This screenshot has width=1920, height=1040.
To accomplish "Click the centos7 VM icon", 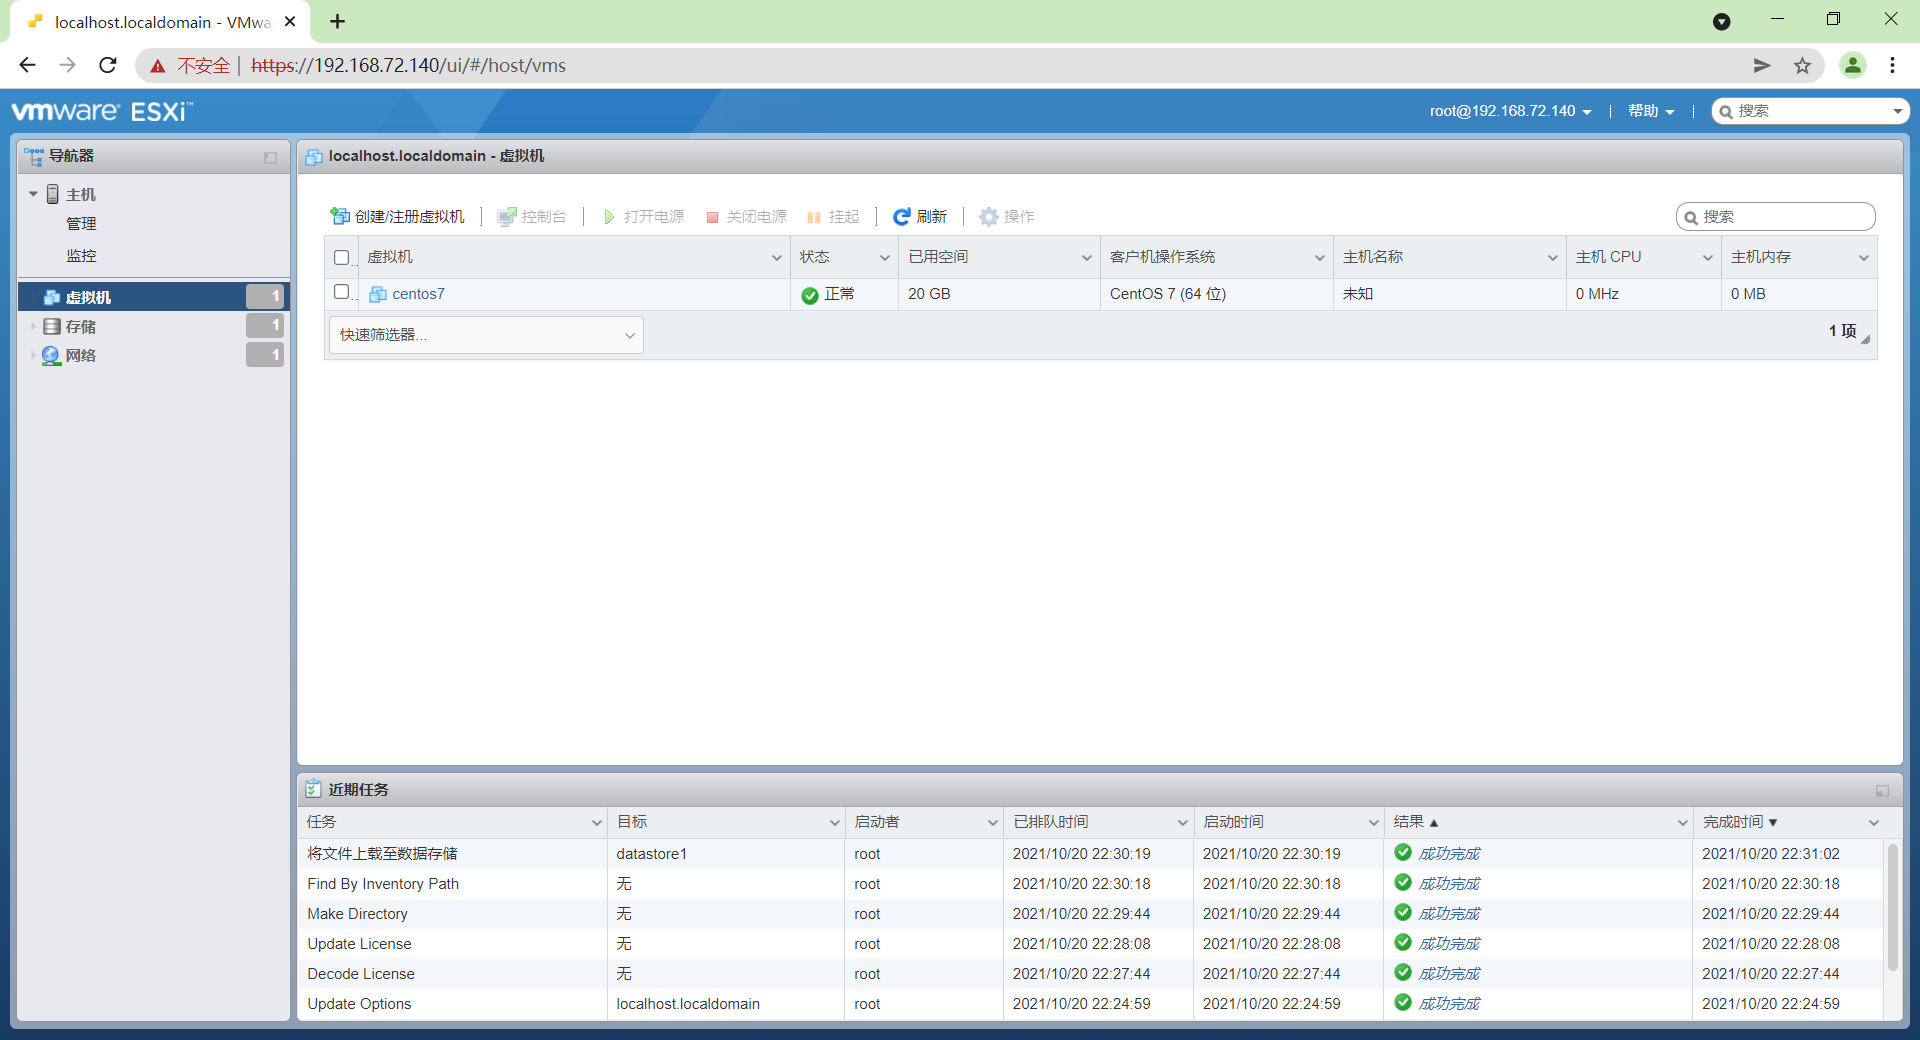I will 378,294.
